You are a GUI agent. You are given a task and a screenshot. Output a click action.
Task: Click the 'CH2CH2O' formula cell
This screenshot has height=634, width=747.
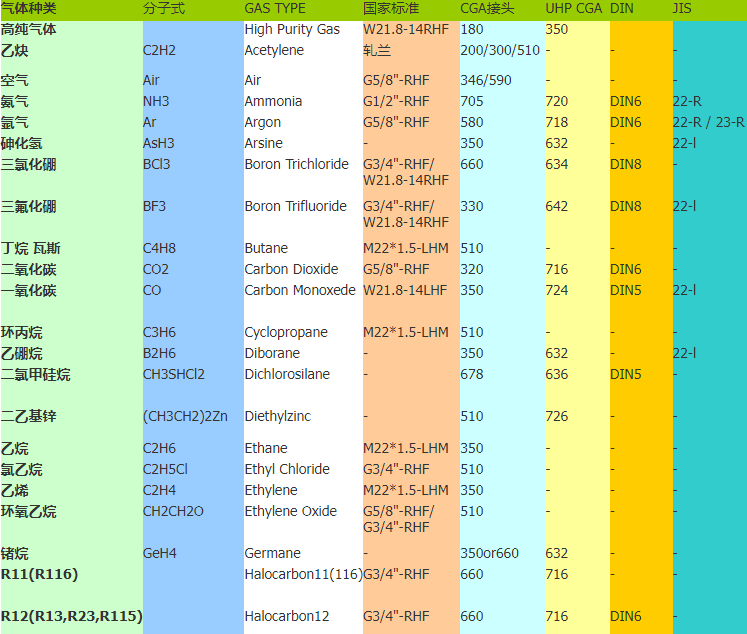coord(173,511)
